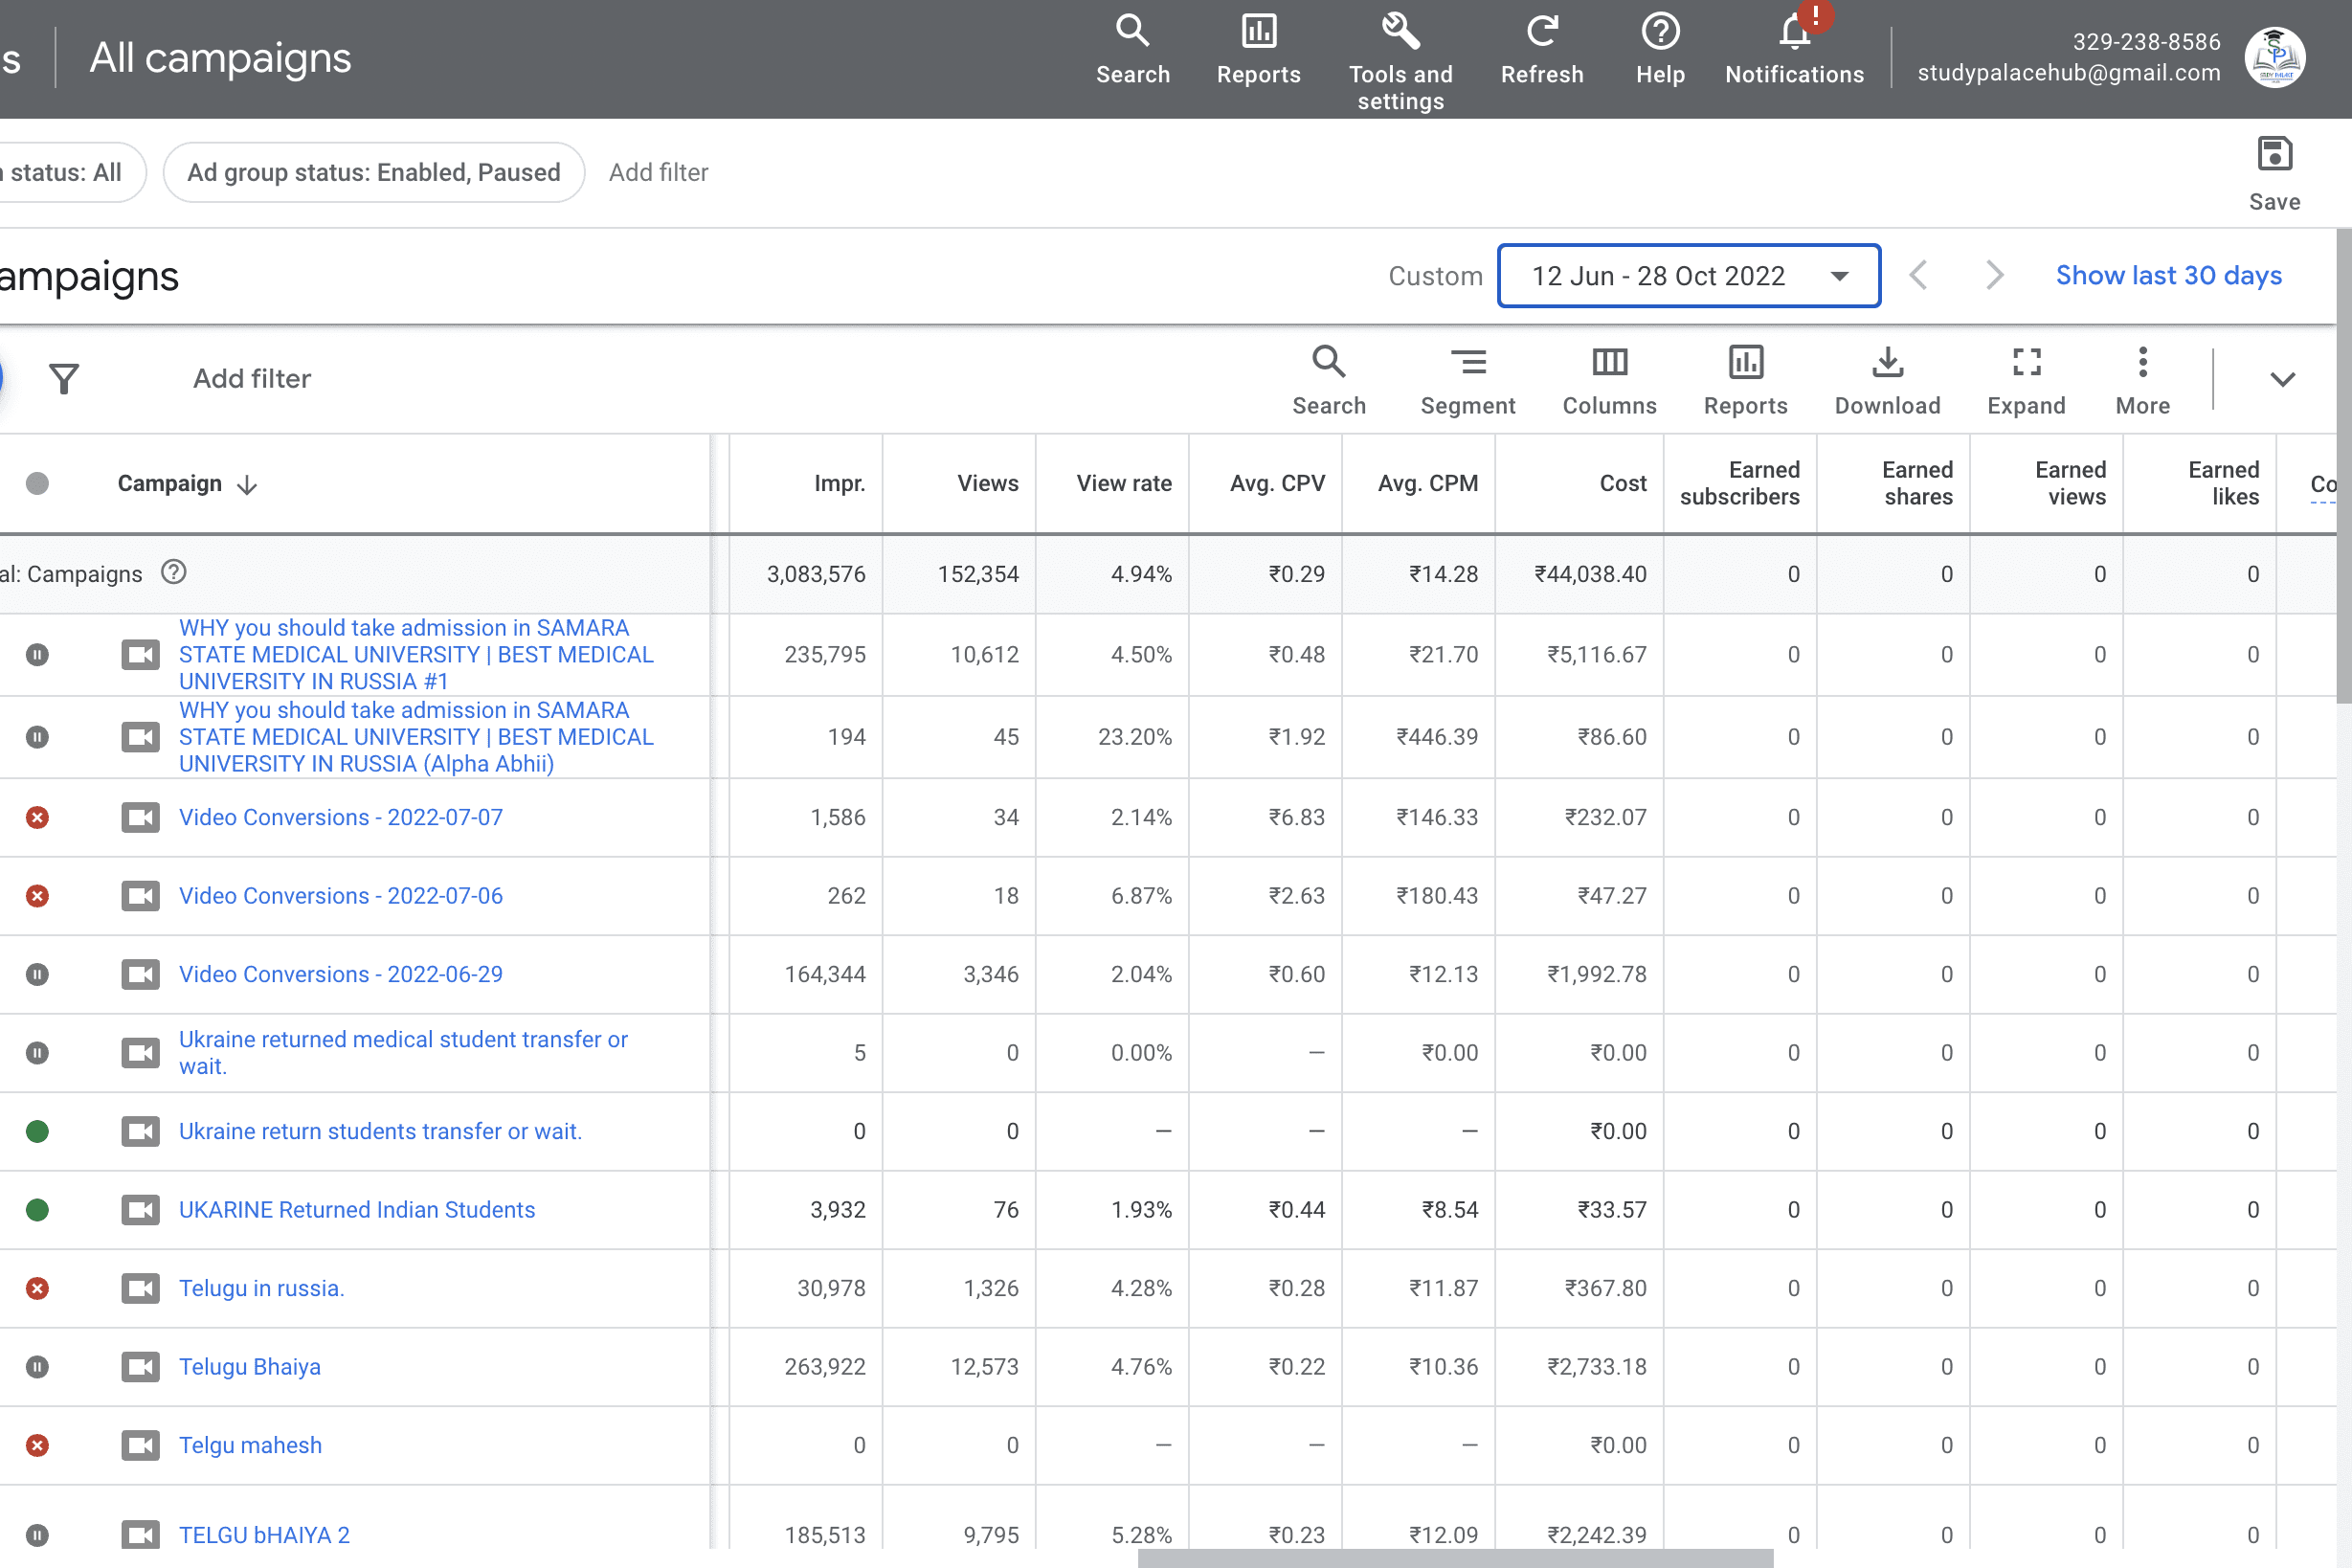Go to next date range
2352x1568 pixels.
pyautogui.click(x=1994, y=275)
